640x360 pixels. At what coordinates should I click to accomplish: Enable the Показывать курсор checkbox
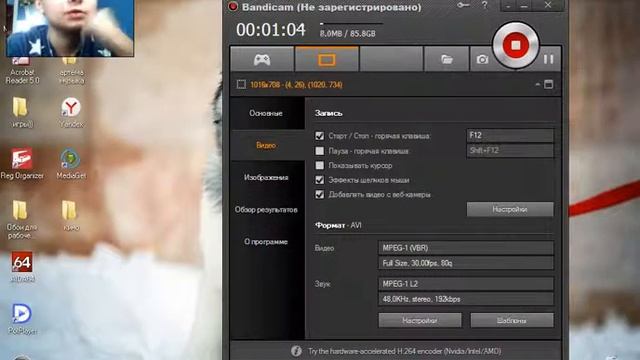[x=320, y=165]
